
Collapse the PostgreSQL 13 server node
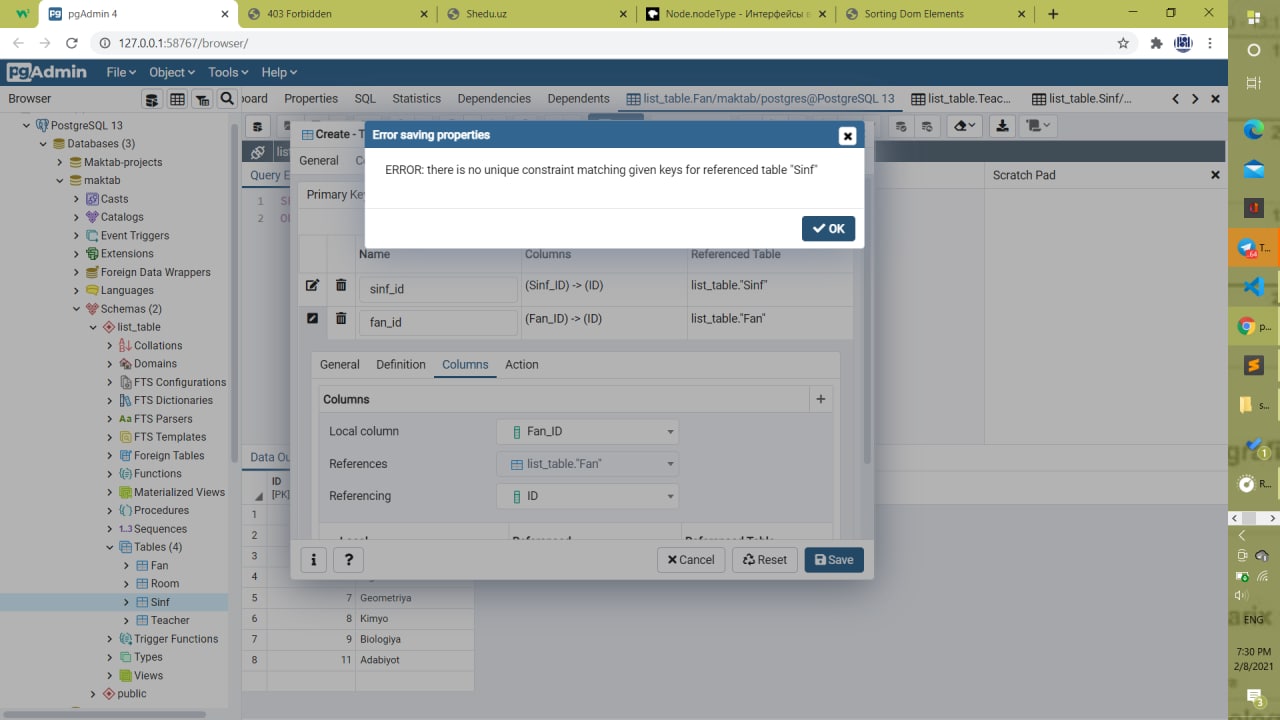point(27,125)
